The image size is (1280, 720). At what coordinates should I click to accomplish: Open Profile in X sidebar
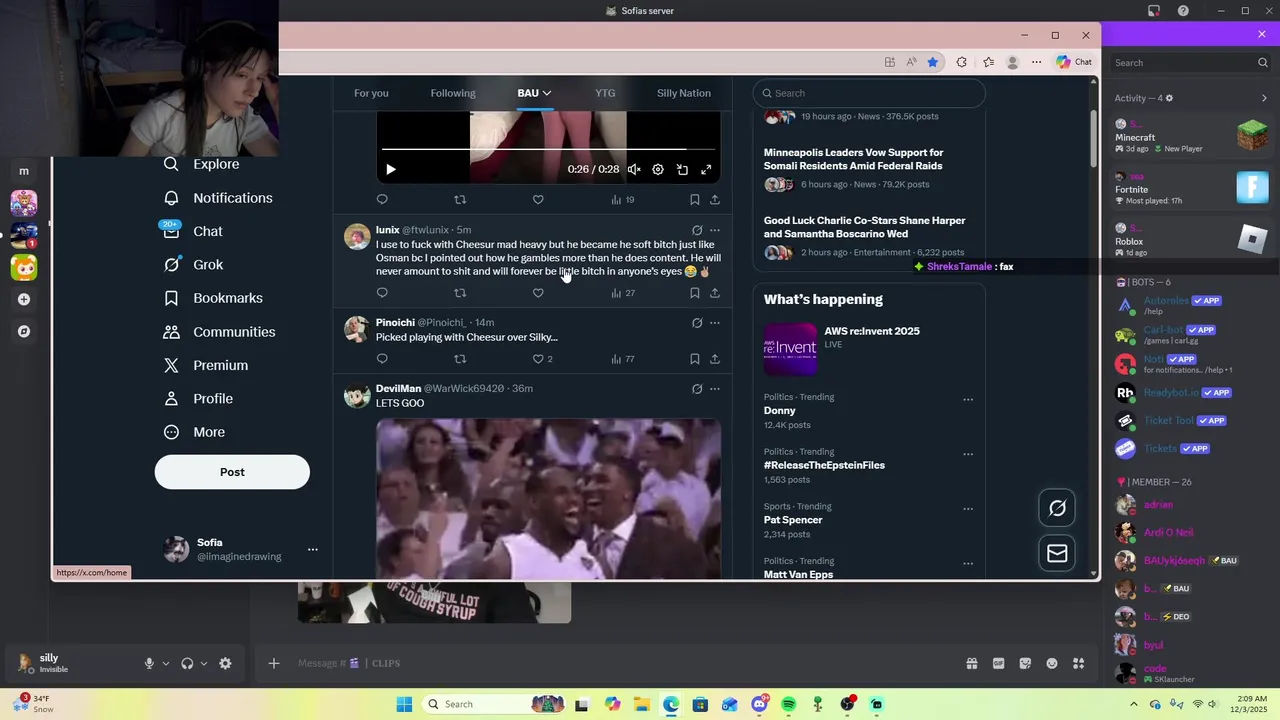[198, 399]
